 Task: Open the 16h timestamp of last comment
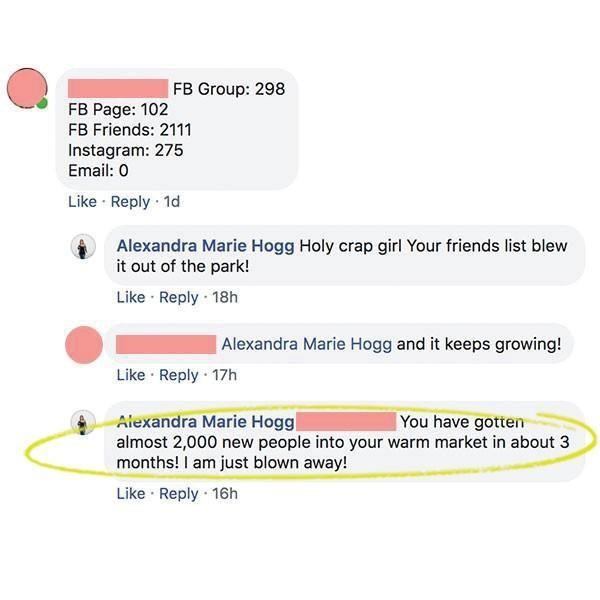coord(225,493)
